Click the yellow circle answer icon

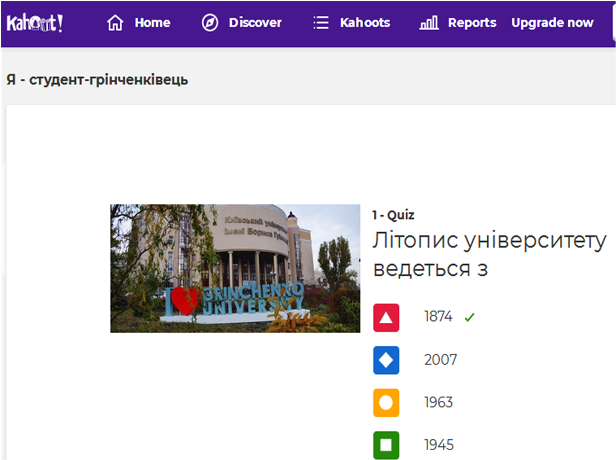click(x=386, y=403)
